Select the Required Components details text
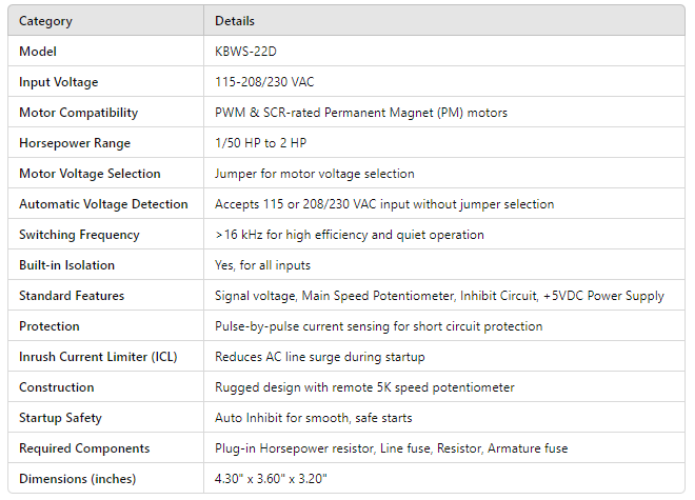The height and width of the screenshot is (500, 695). (x=391, y=449)
